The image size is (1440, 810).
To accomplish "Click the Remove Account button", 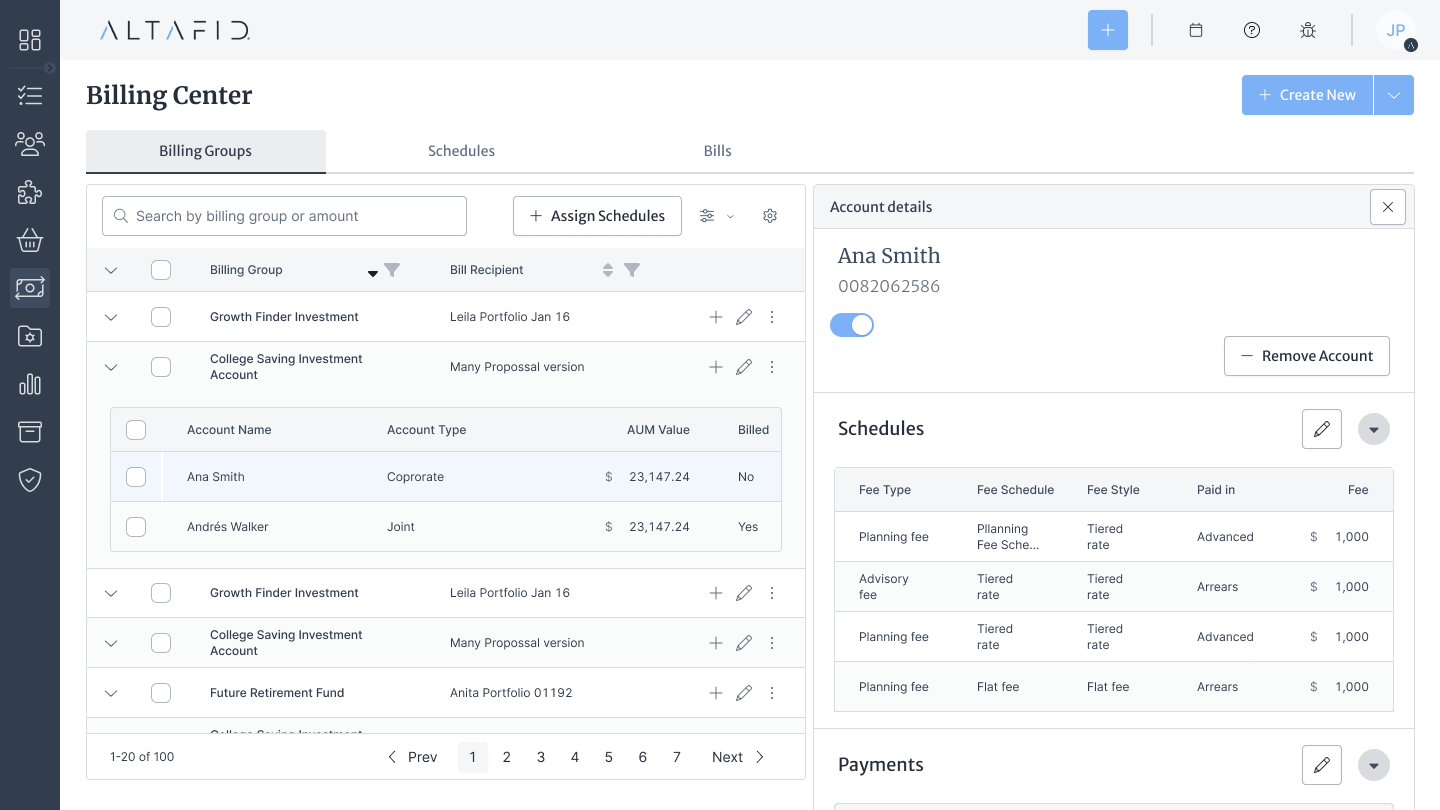I will coord(1306,356).
